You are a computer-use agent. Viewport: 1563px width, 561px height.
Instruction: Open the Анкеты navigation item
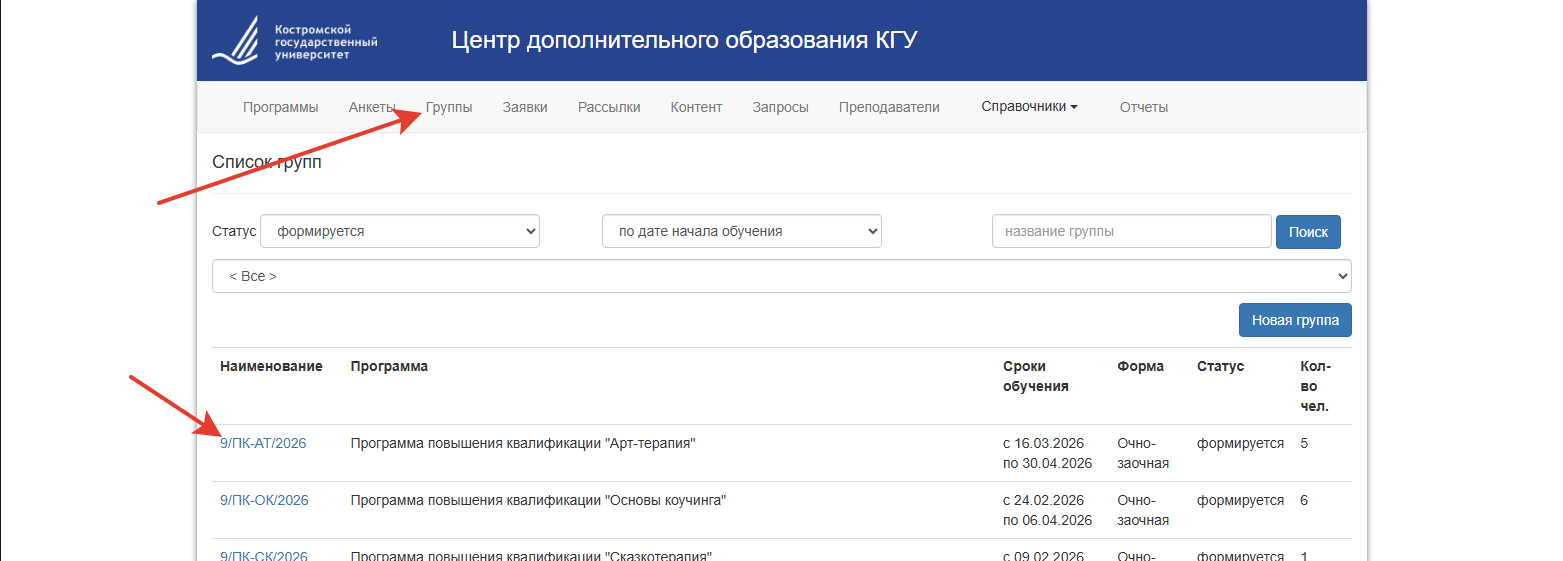point(372,107)
